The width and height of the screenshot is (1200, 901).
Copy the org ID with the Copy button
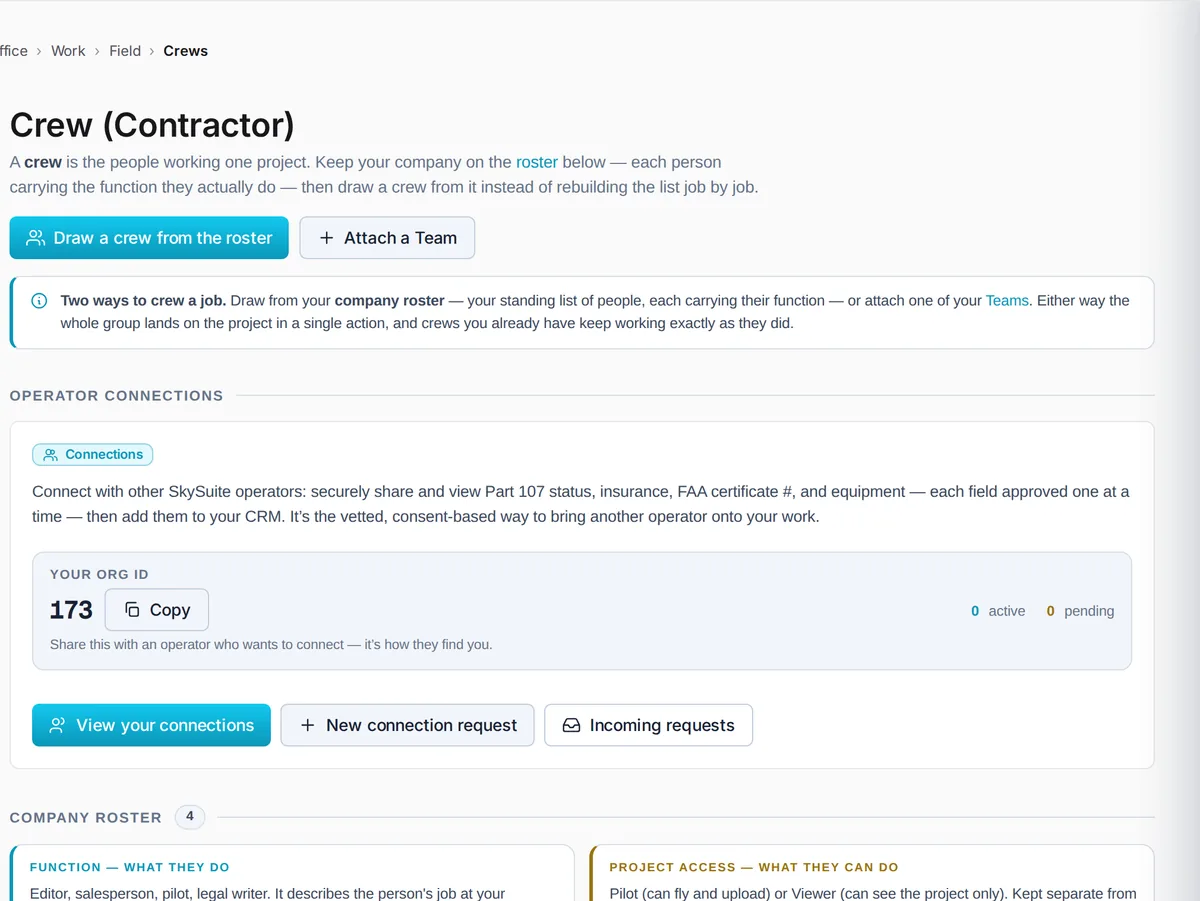157,610
